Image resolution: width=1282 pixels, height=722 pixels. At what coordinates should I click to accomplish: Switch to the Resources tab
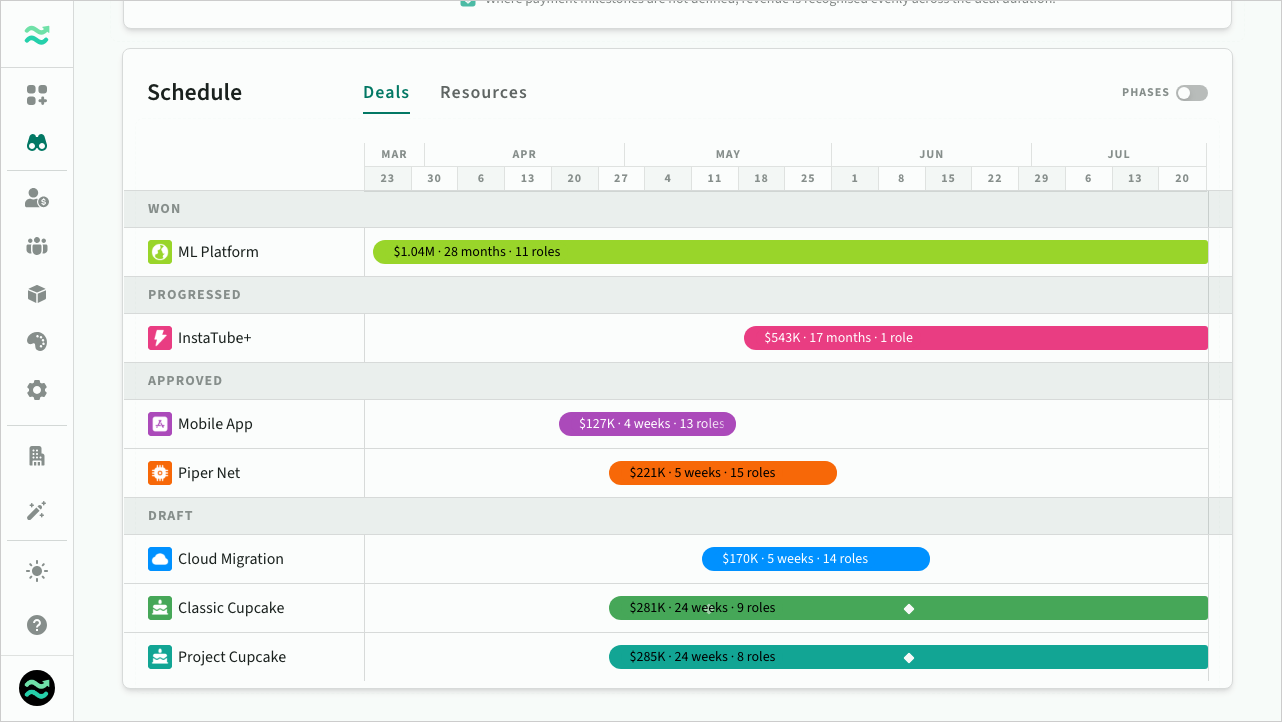[483, 92]
